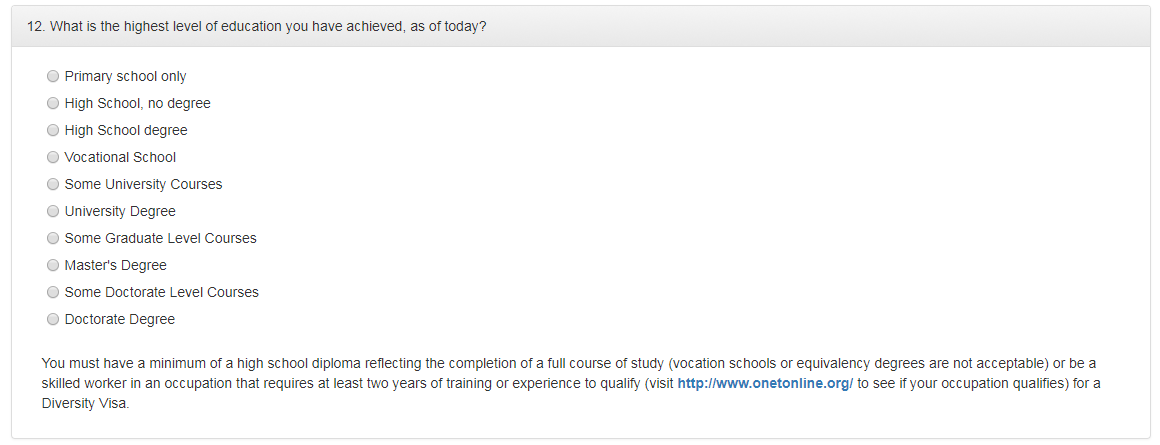
Task: Click the question 12 header text
Action: (256, 27)
